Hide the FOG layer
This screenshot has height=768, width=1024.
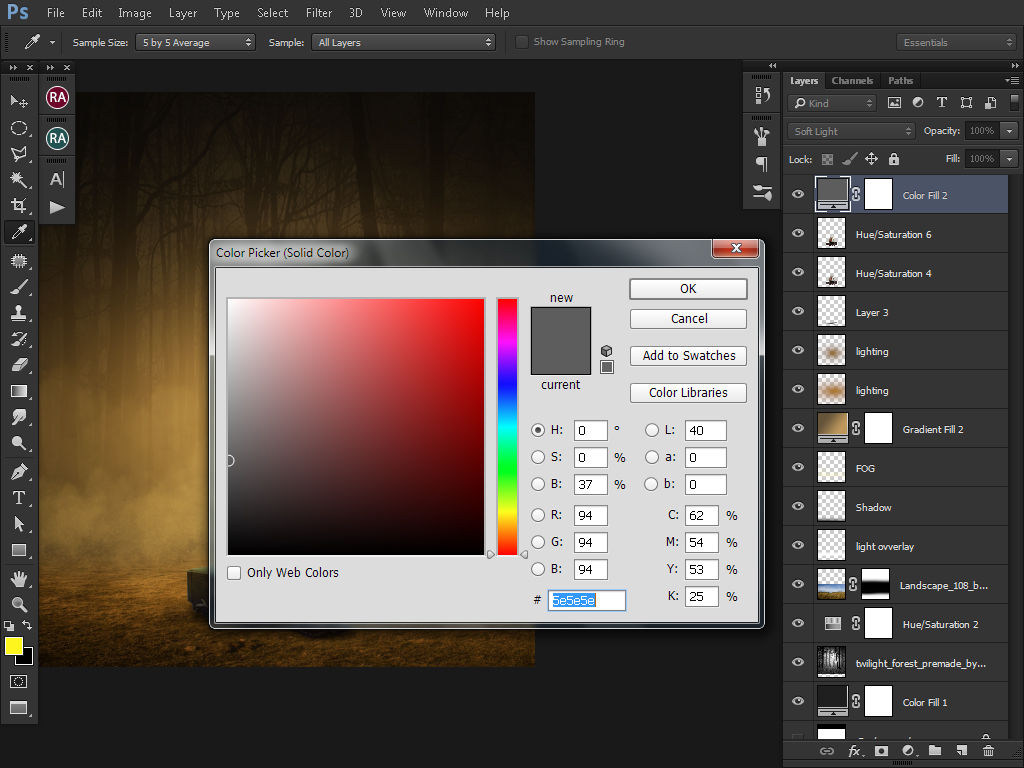tap(798, 468)
